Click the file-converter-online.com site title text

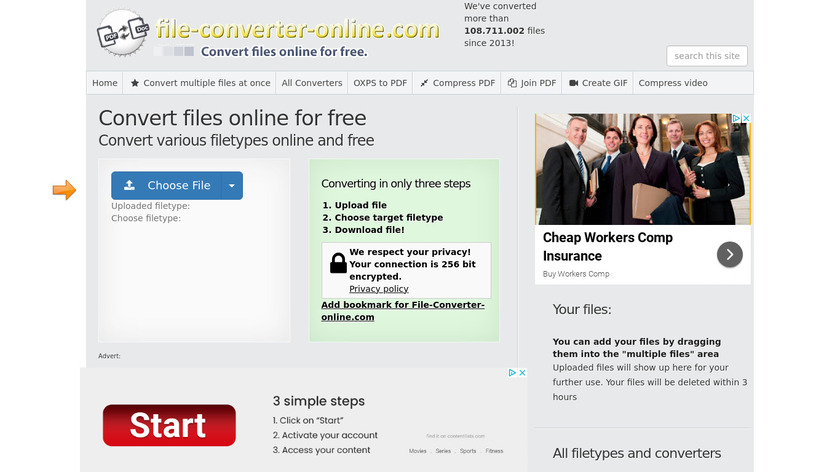[297, 29]
